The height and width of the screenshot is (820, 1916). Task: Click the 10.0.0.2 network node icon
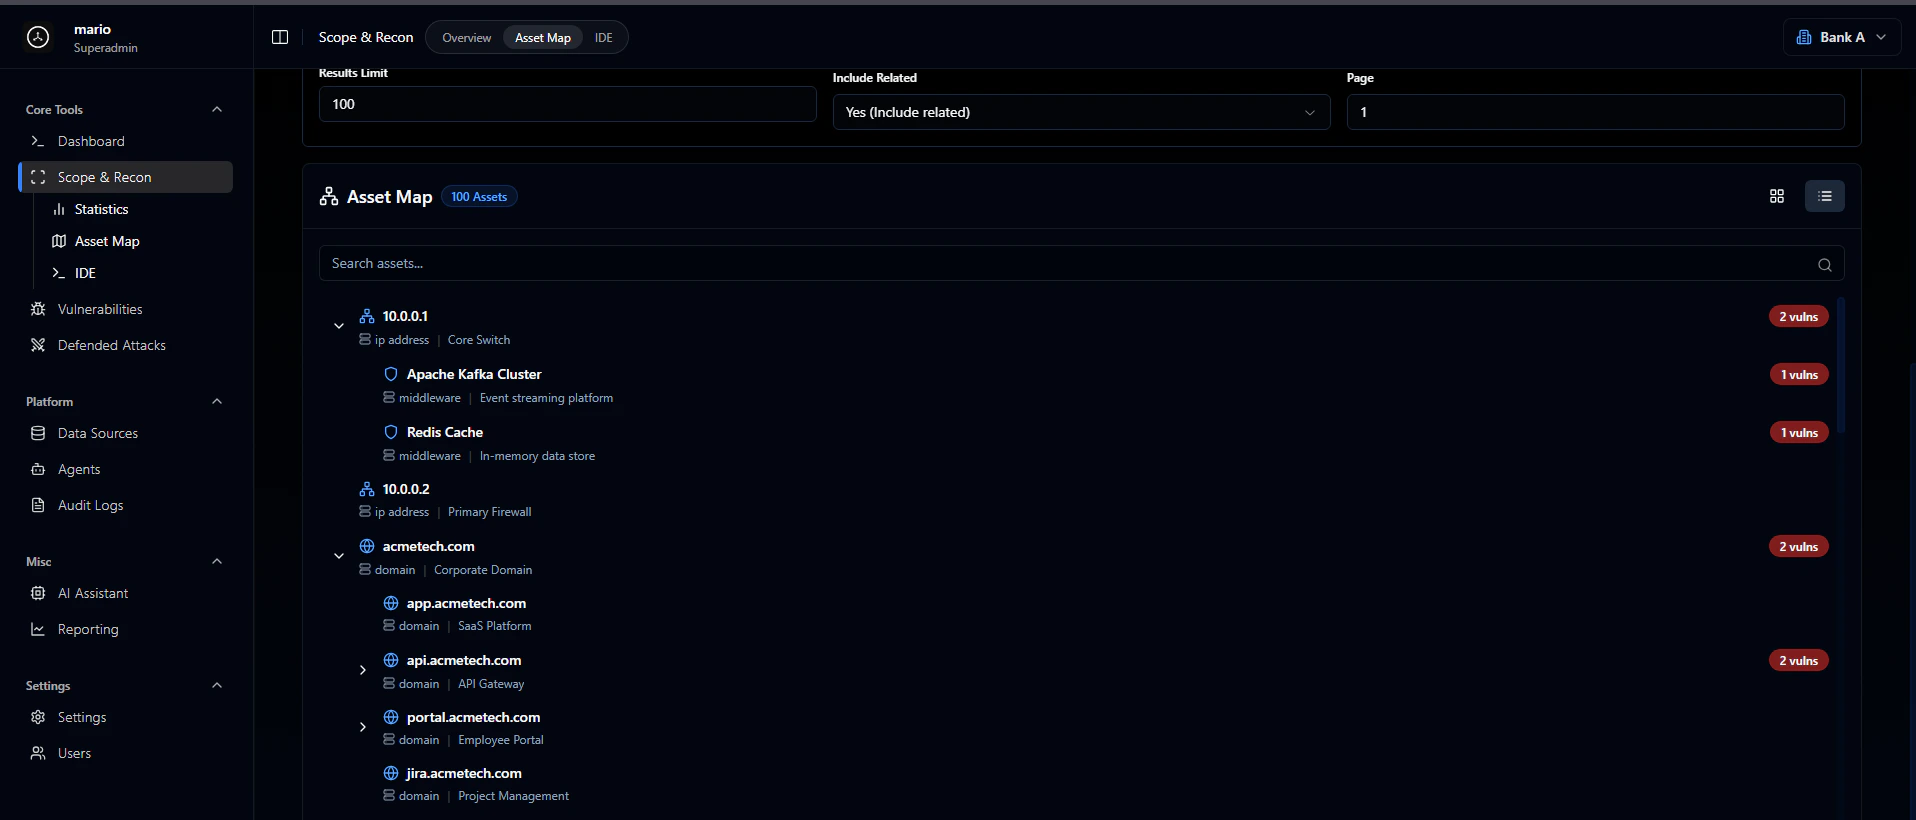click(367, 489)
